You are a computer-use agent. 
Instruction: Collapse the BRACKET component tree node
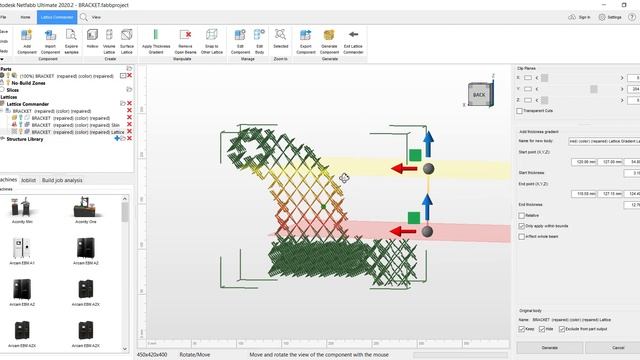point(2,111)
